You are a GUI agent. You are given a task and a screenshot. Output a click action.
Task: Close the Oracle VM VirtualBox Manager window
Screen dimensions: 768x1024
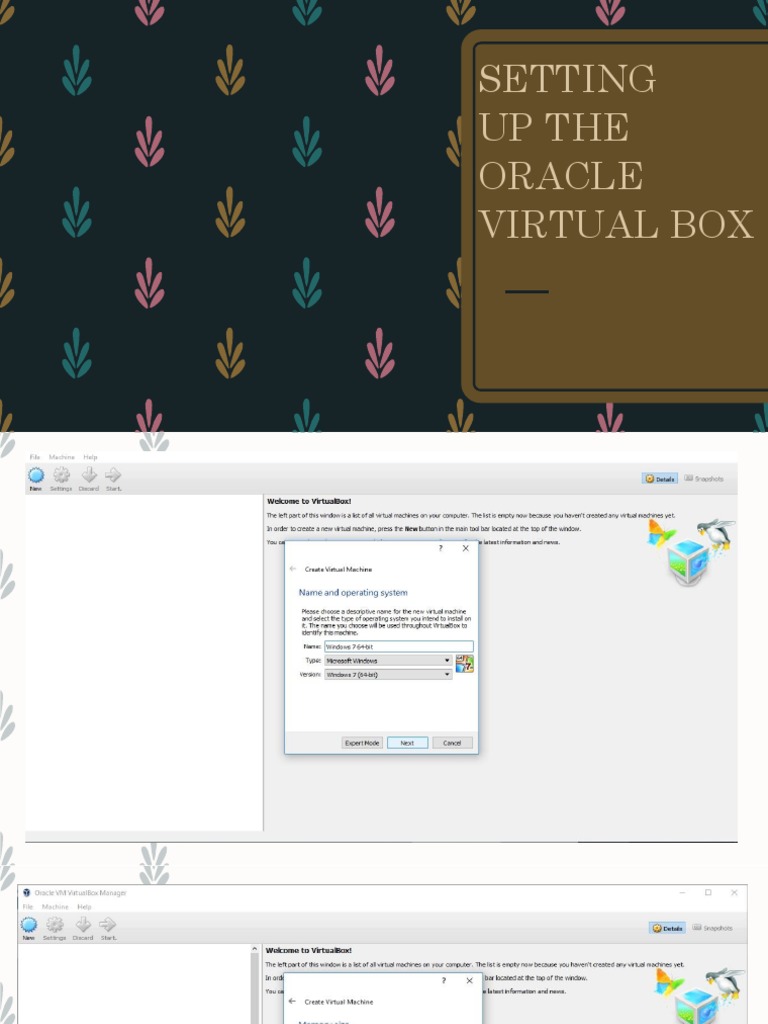pyautogui.click(x=734, y=893)
